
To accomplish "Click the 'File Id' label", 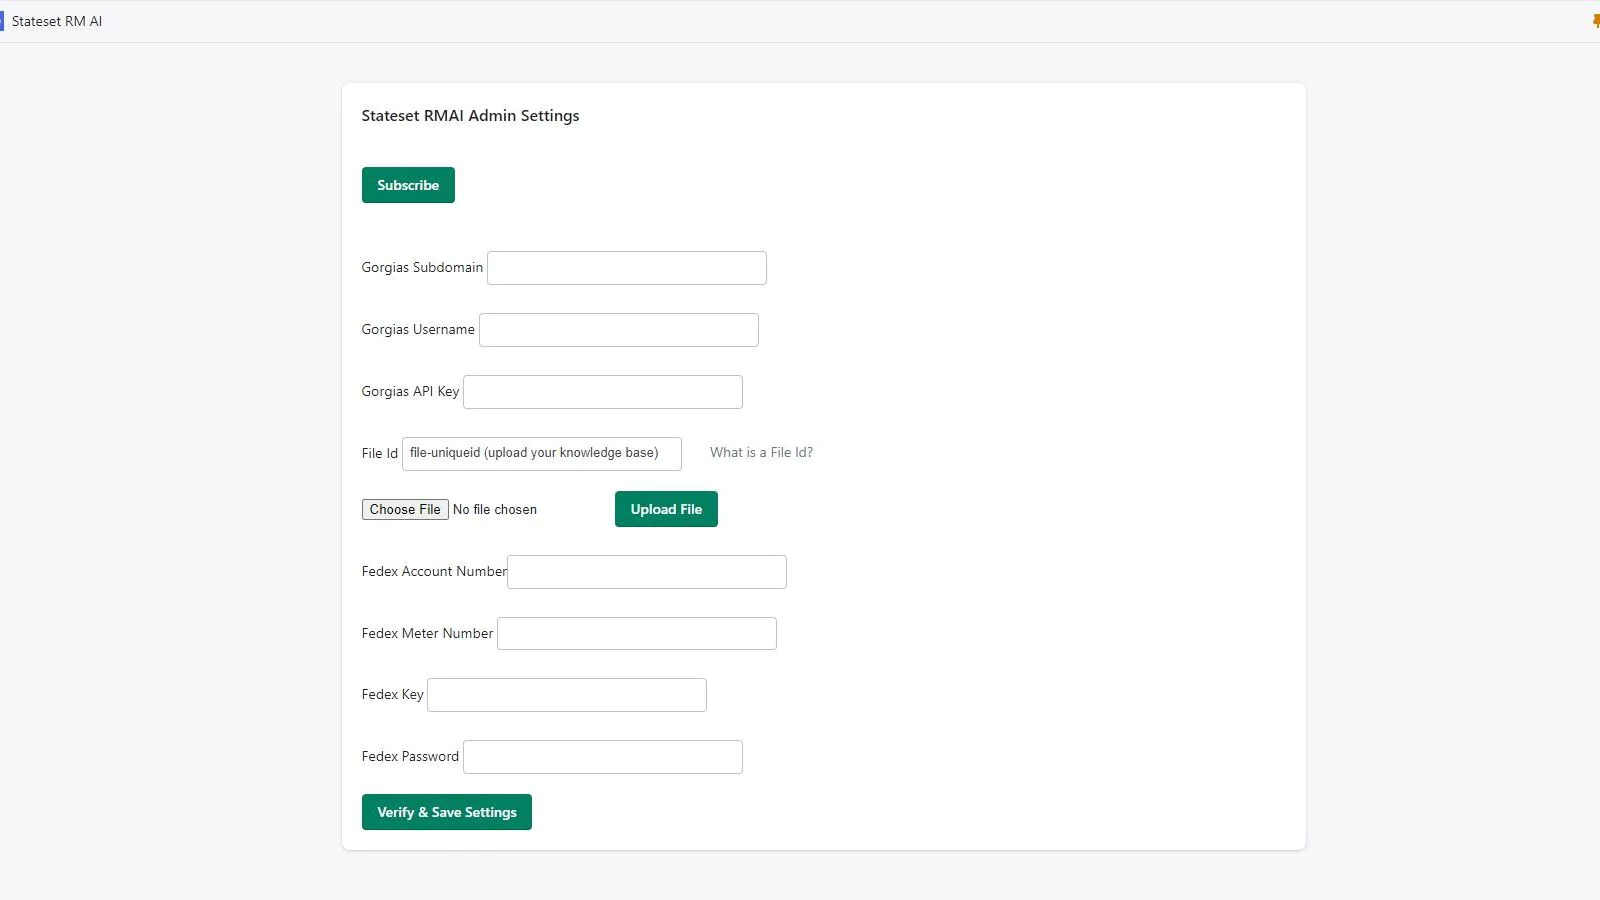I will point(379,453).
